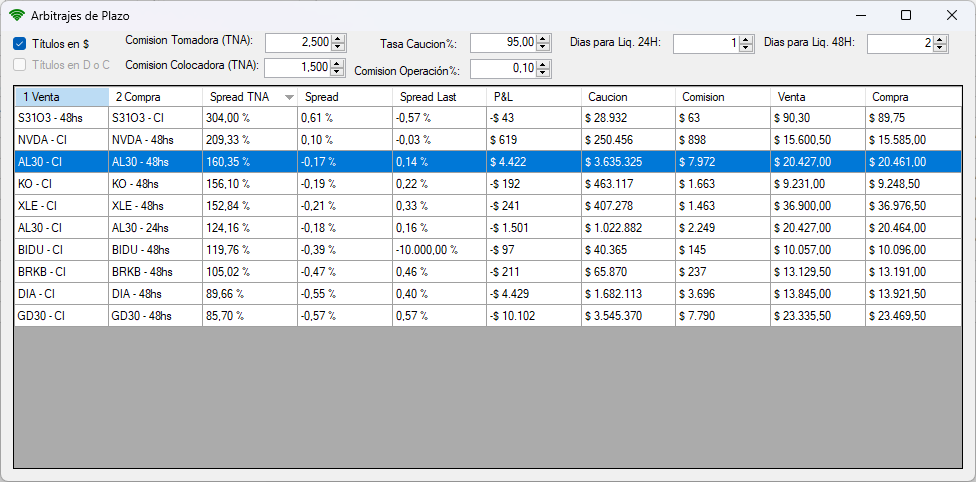Click the Comision Colocadora input field
Screen dimensions: 976x482
299,68
